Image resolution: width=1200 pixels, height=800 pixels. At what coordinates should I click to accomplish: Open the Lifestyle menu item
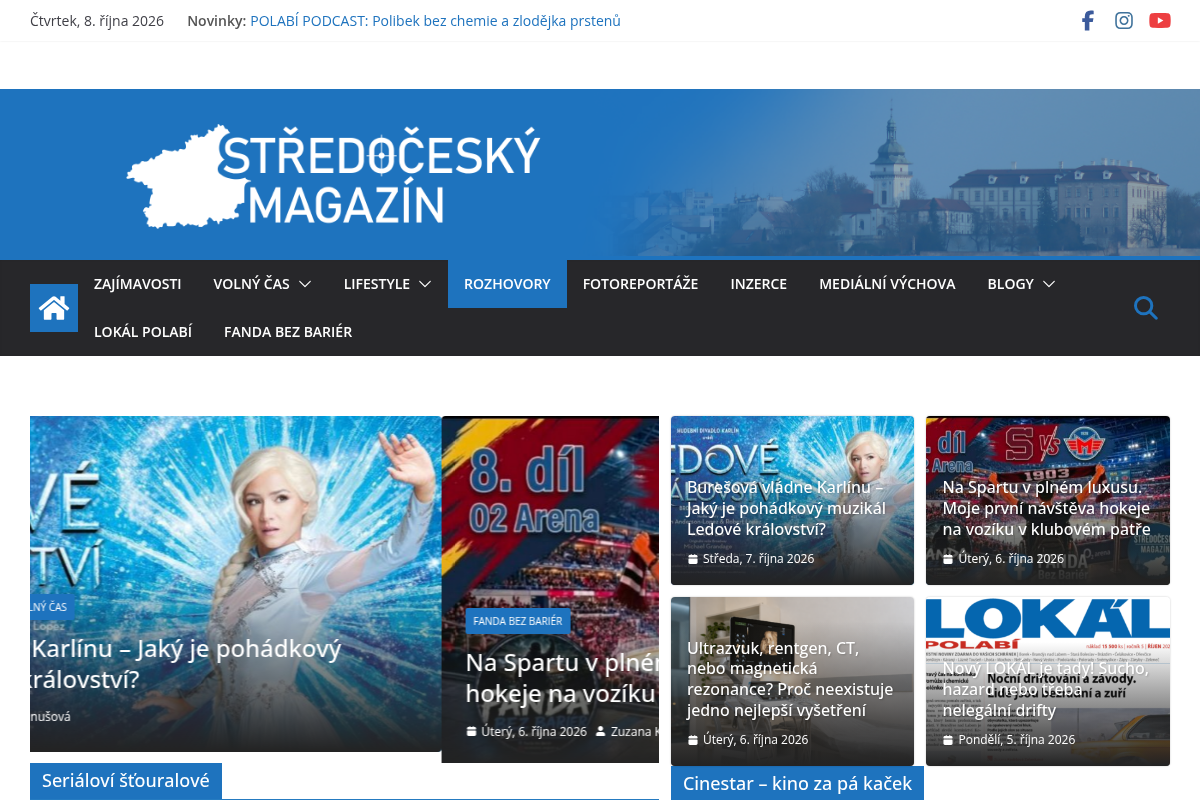click(377, 284)
